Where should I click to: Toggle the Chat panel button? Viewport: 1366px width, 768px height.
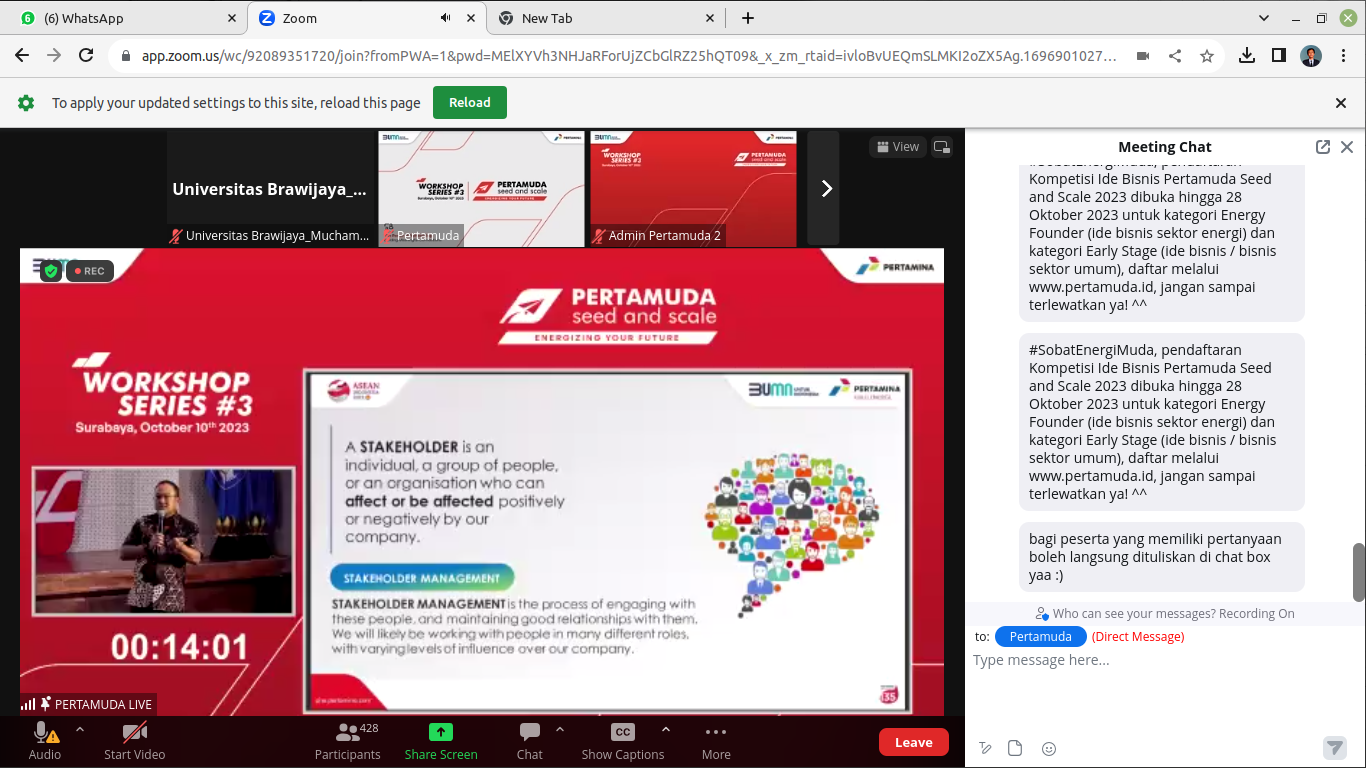coord(530,741)
